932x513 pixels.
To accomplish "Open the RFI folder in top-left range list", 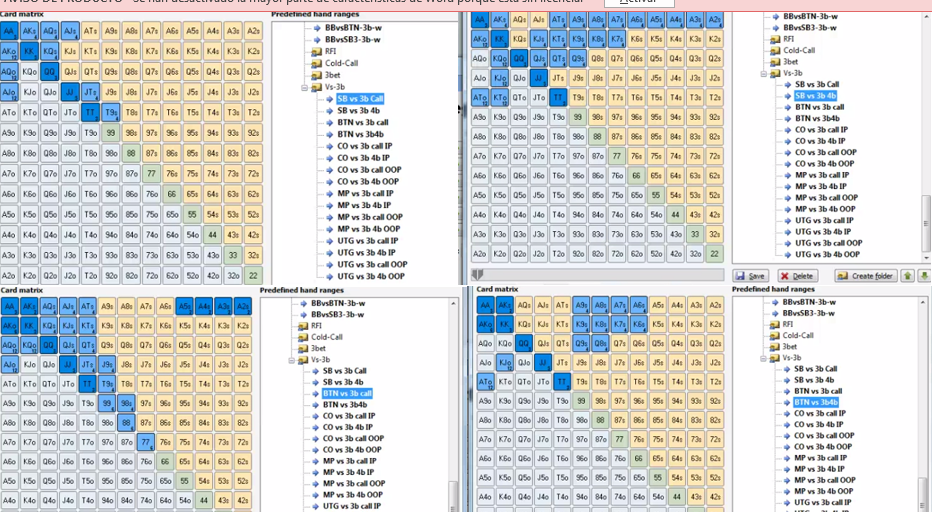I will [331, 51].
